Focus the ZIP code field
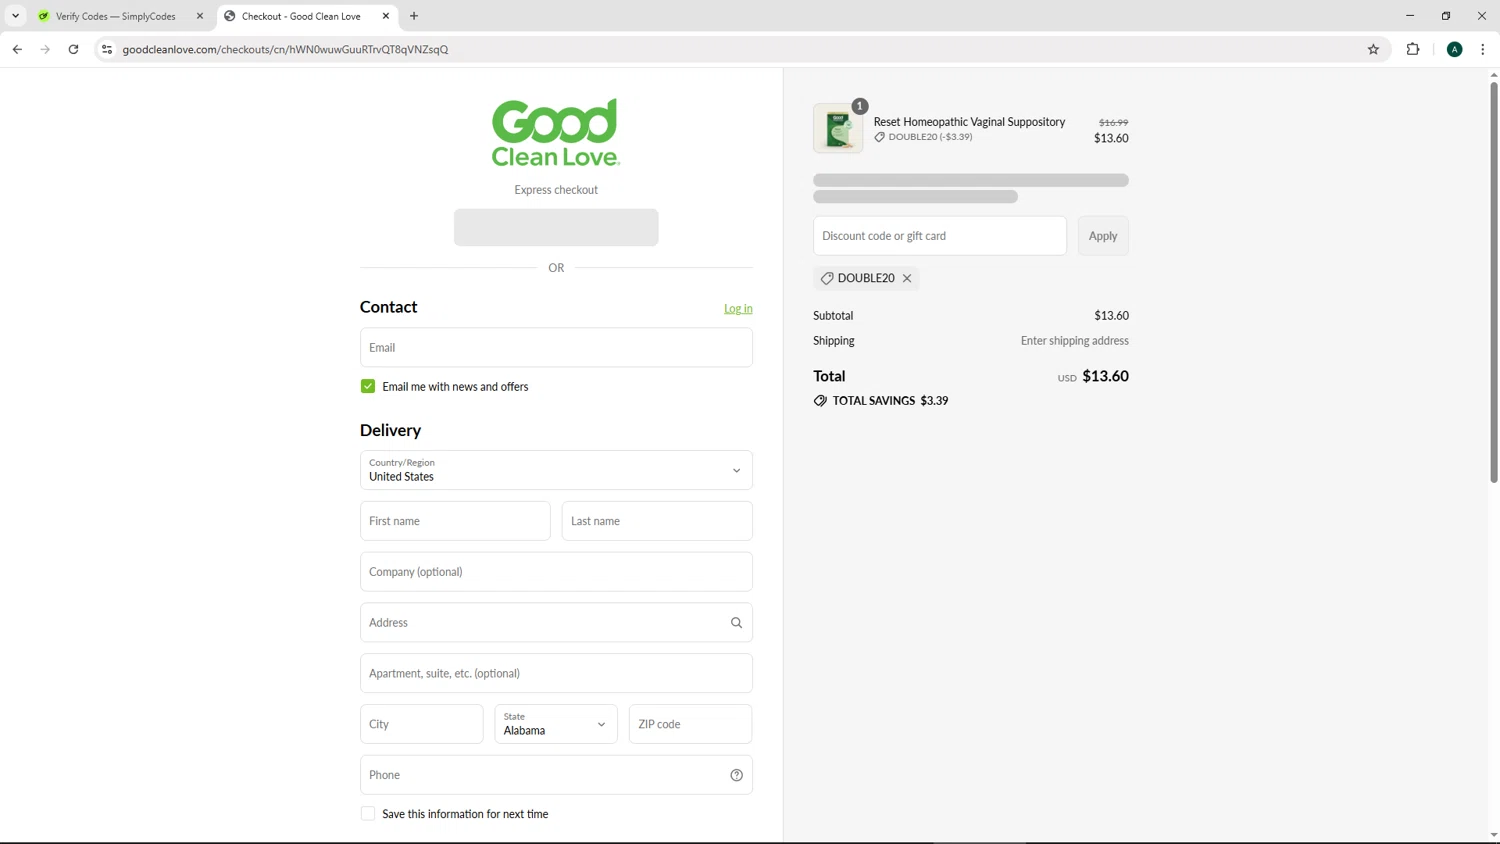Viewport: 1500px width, 844px height. pyautogui.click(x=690, y=724)
